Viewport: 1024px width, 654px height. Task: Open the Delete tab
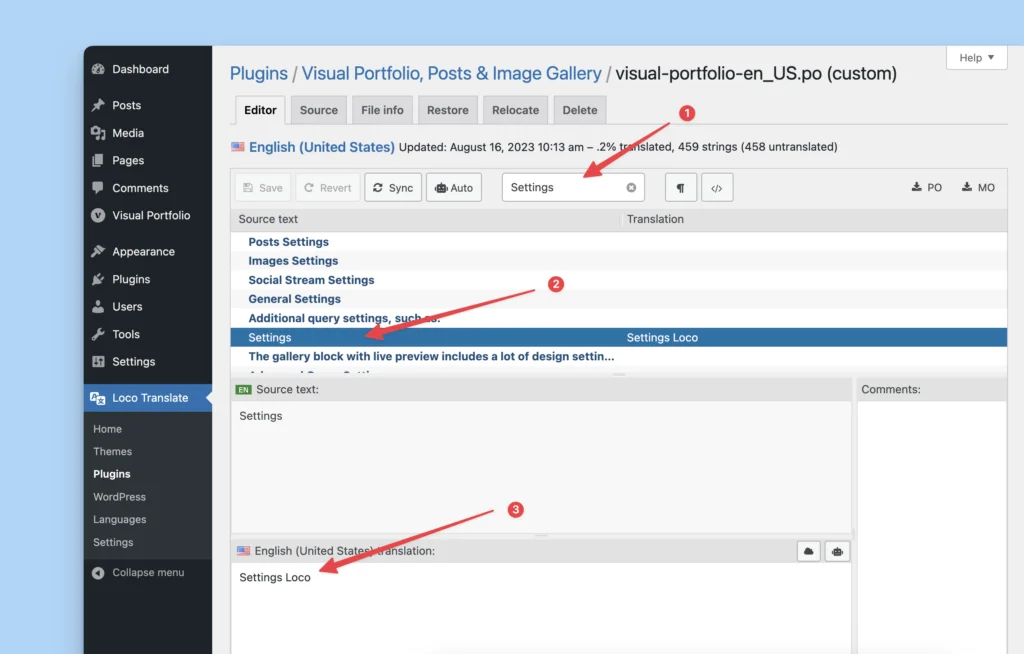pyautogui.click(x=580, y=110)
